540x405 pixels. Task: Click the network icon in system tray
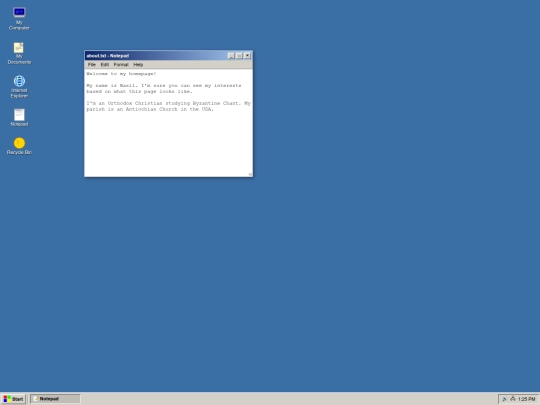point(512,399)
